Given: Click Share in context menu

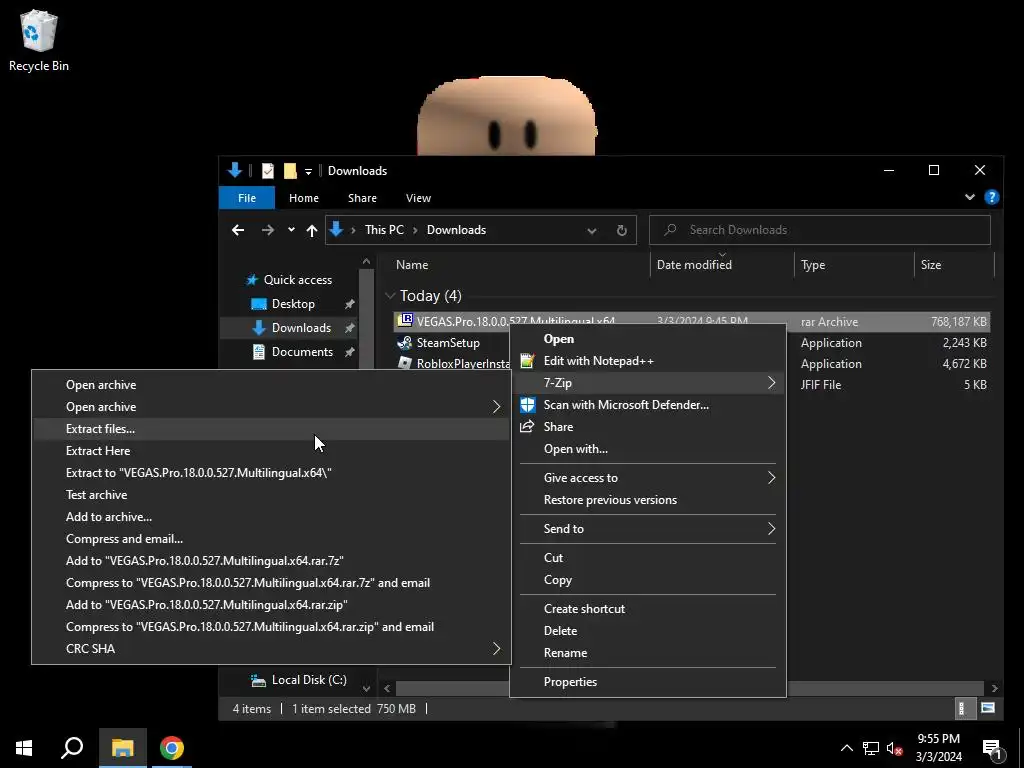Looking at the screenshot, I should [x=558, y=427].
